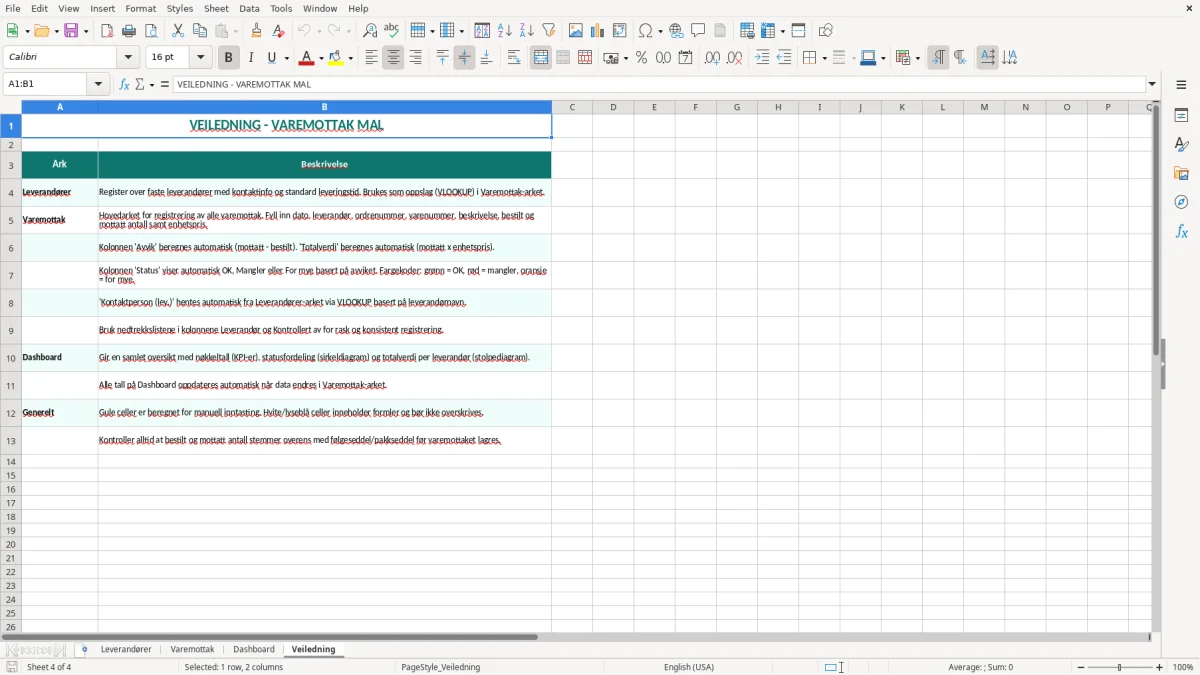Toggle the AutoFilter
This screenshot has height=675, width=1200.
pyautogui.click(x=549, y=31)
